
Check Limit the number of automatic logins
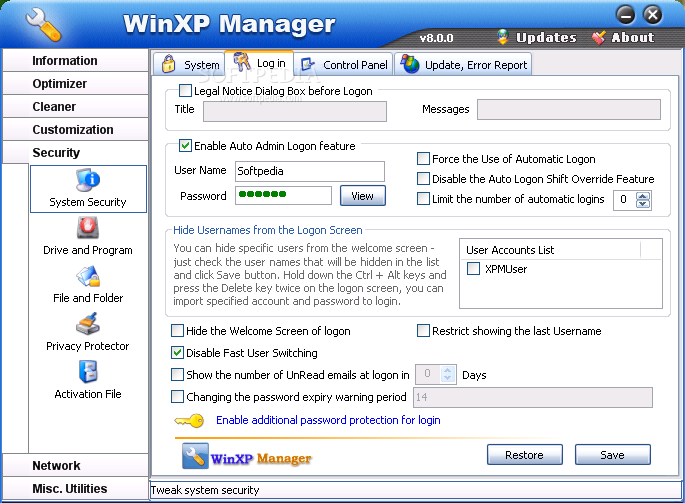423,199
